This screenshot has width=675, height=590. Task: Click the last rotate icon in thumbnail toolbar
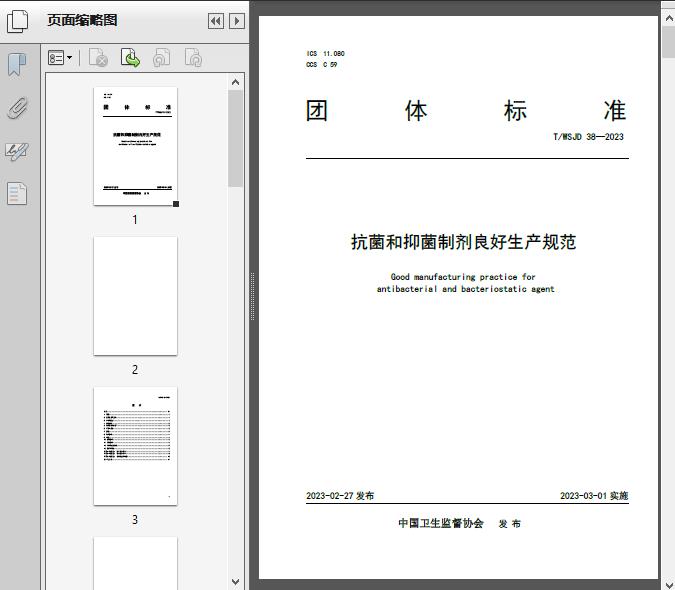tap(193, 59)
